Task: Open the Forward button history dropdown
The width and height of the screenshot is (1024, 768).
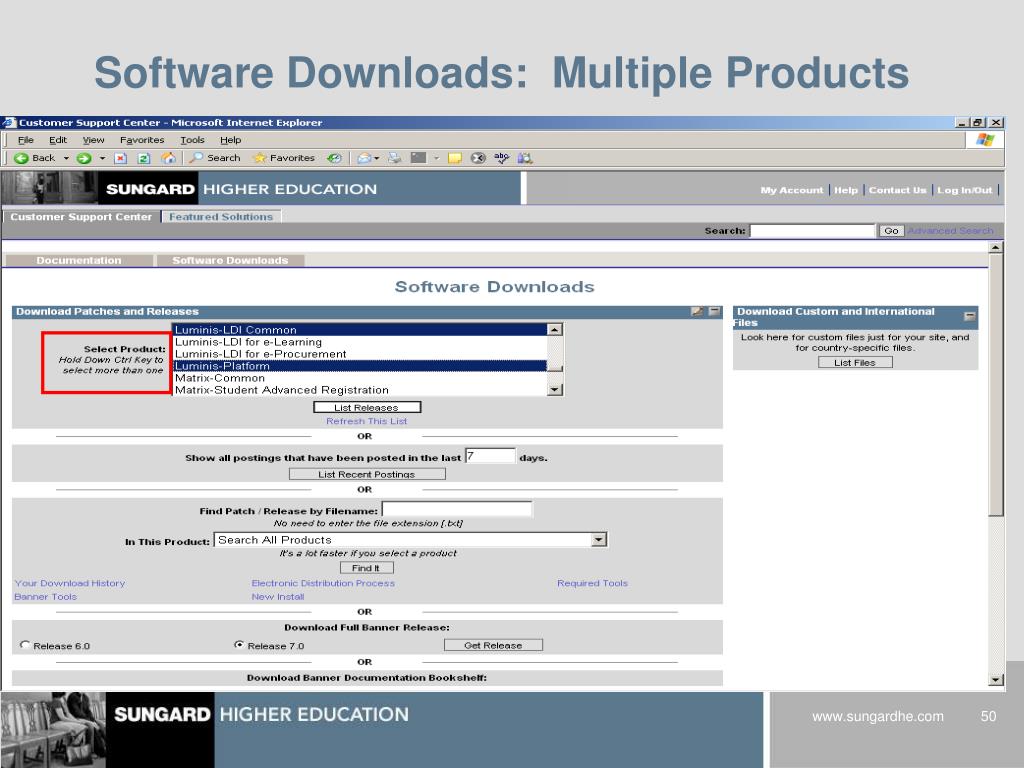Action: (x=102, y=158)
